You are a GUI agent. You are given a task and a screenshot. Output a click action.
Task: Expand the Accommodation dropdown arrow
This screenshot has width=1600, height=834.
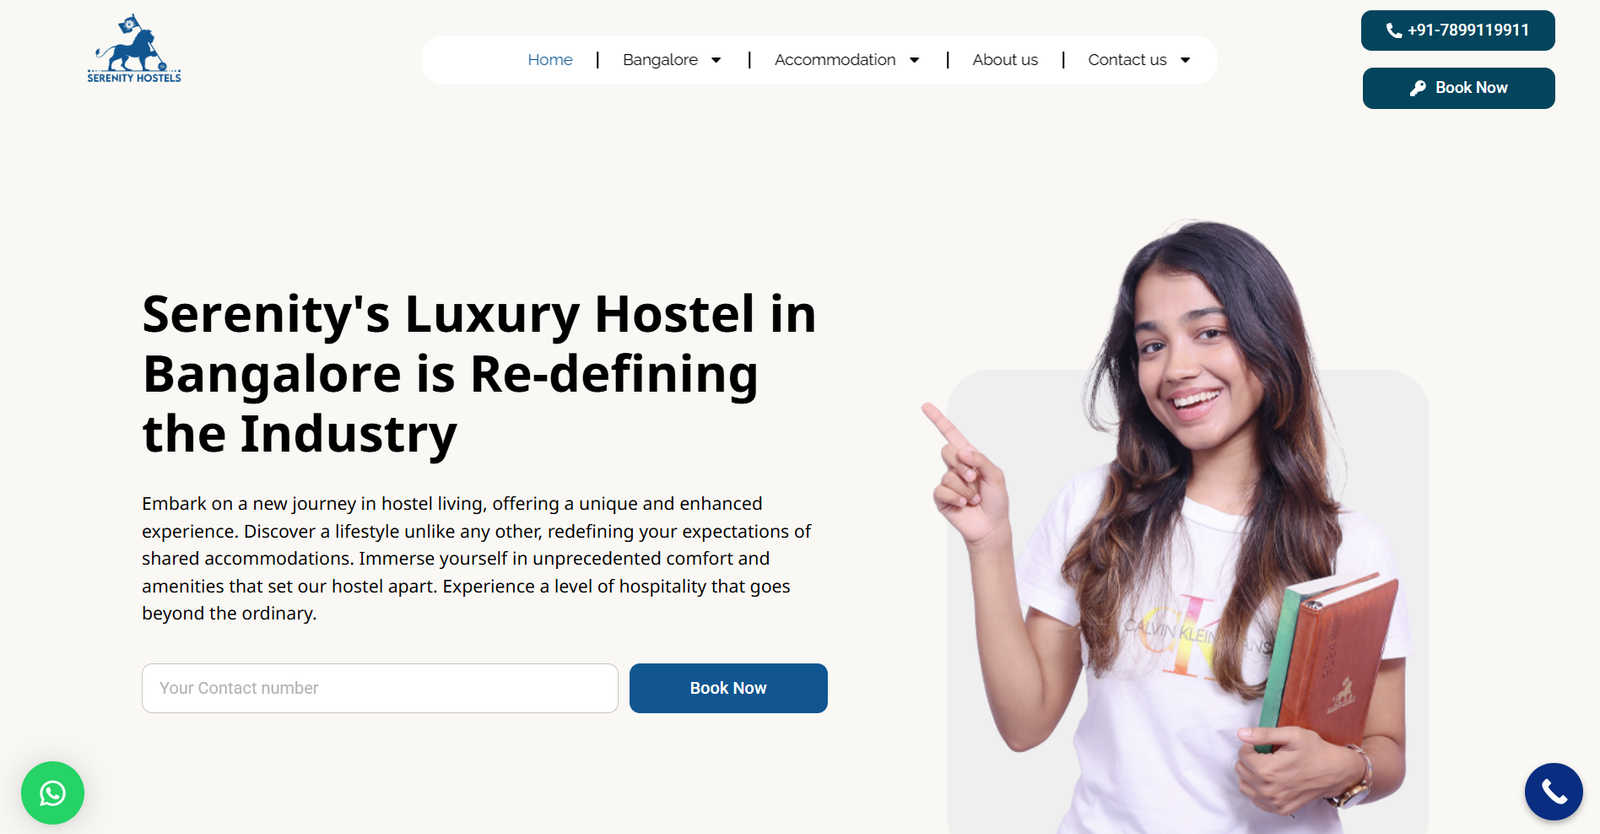914,60
